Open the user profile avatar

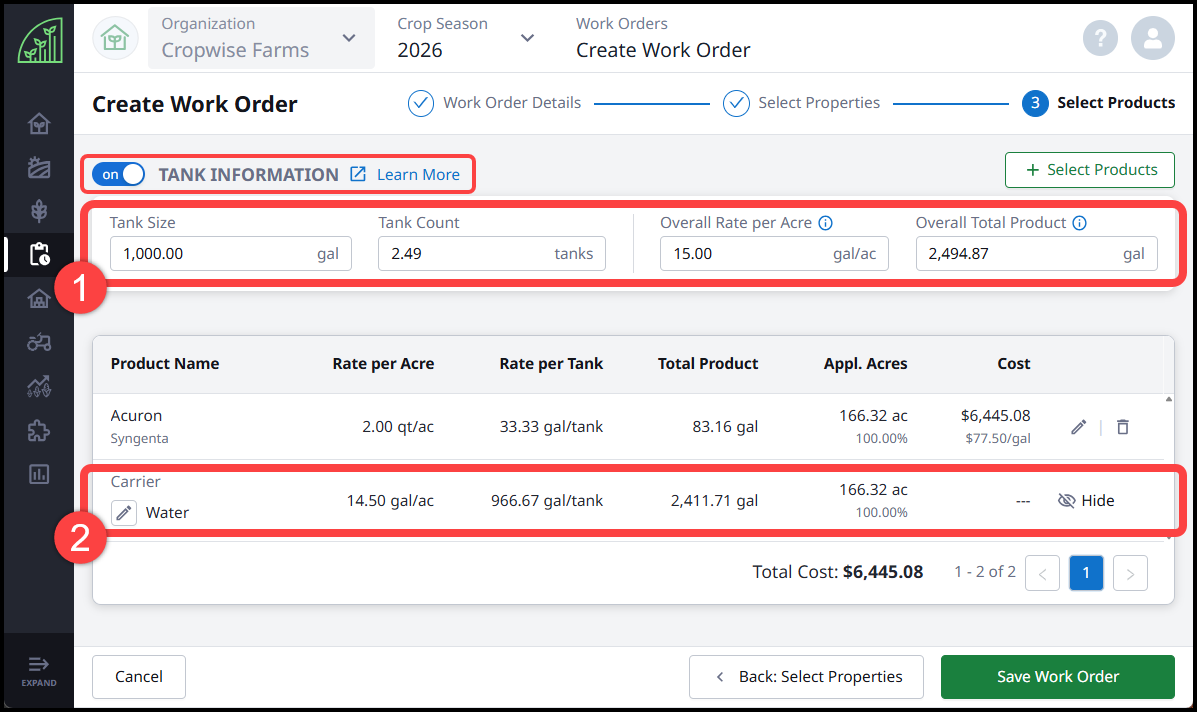coord(1153,37)
